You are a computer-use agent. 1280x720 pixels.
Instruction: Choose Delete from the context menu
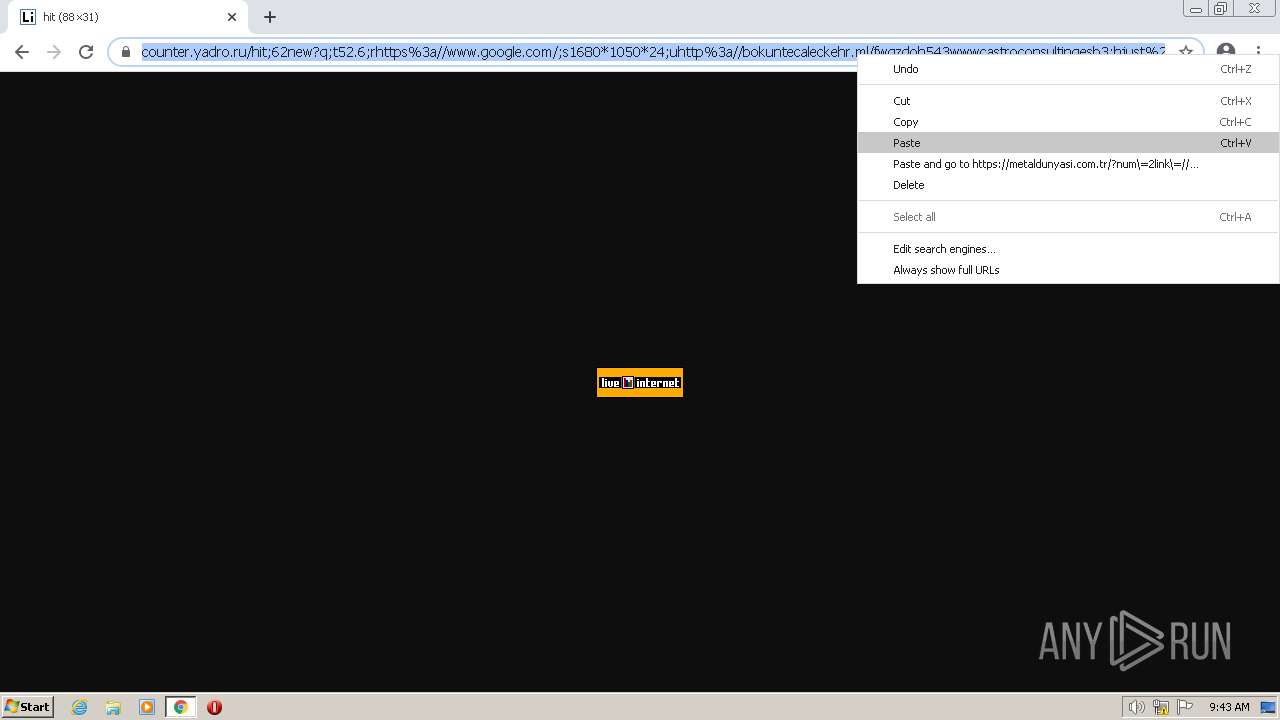pyautogui.click(x=1068, y=185)
